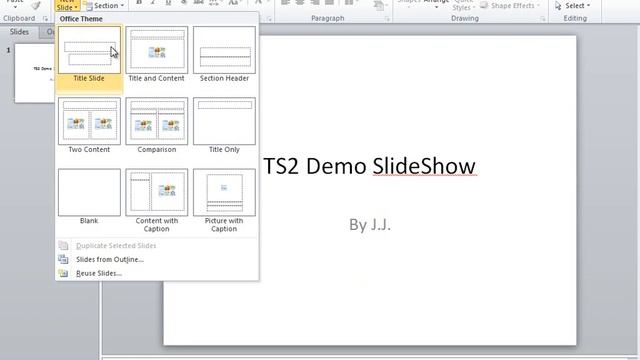Click the subtitle text By J.J.
This screenshot has width=640, height=360.
tap(370, 224)
